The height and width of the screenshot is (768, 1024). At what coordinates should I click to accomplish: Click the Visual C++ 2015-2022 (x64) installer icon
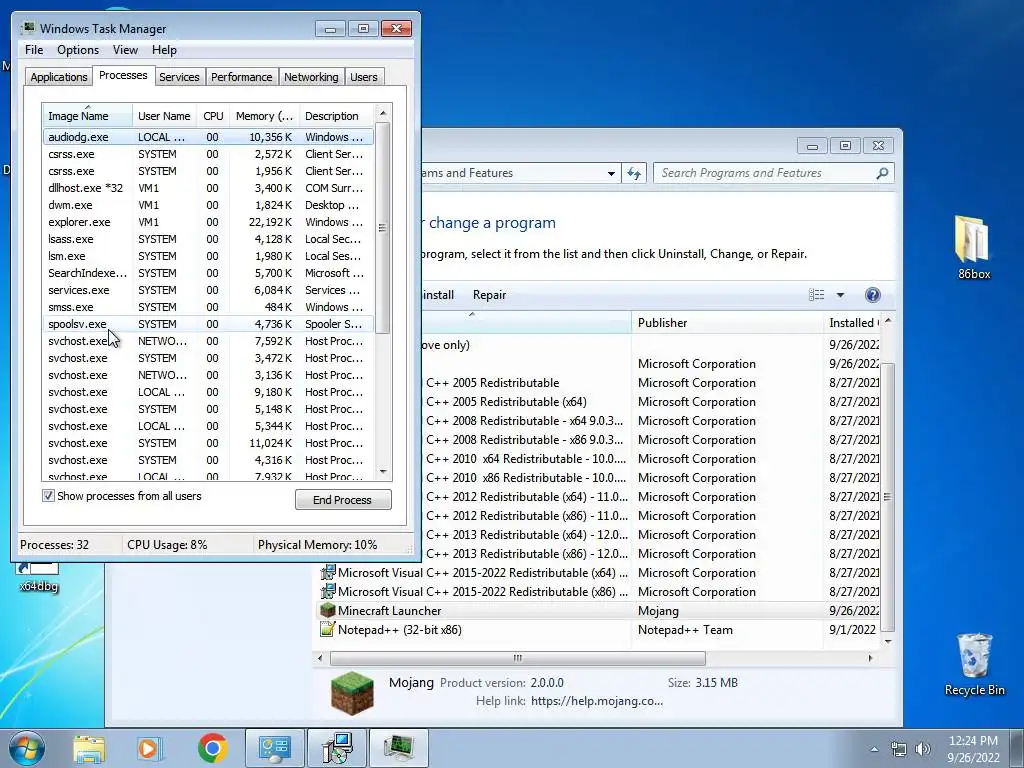pyautogui.click(x=327, y=573)
